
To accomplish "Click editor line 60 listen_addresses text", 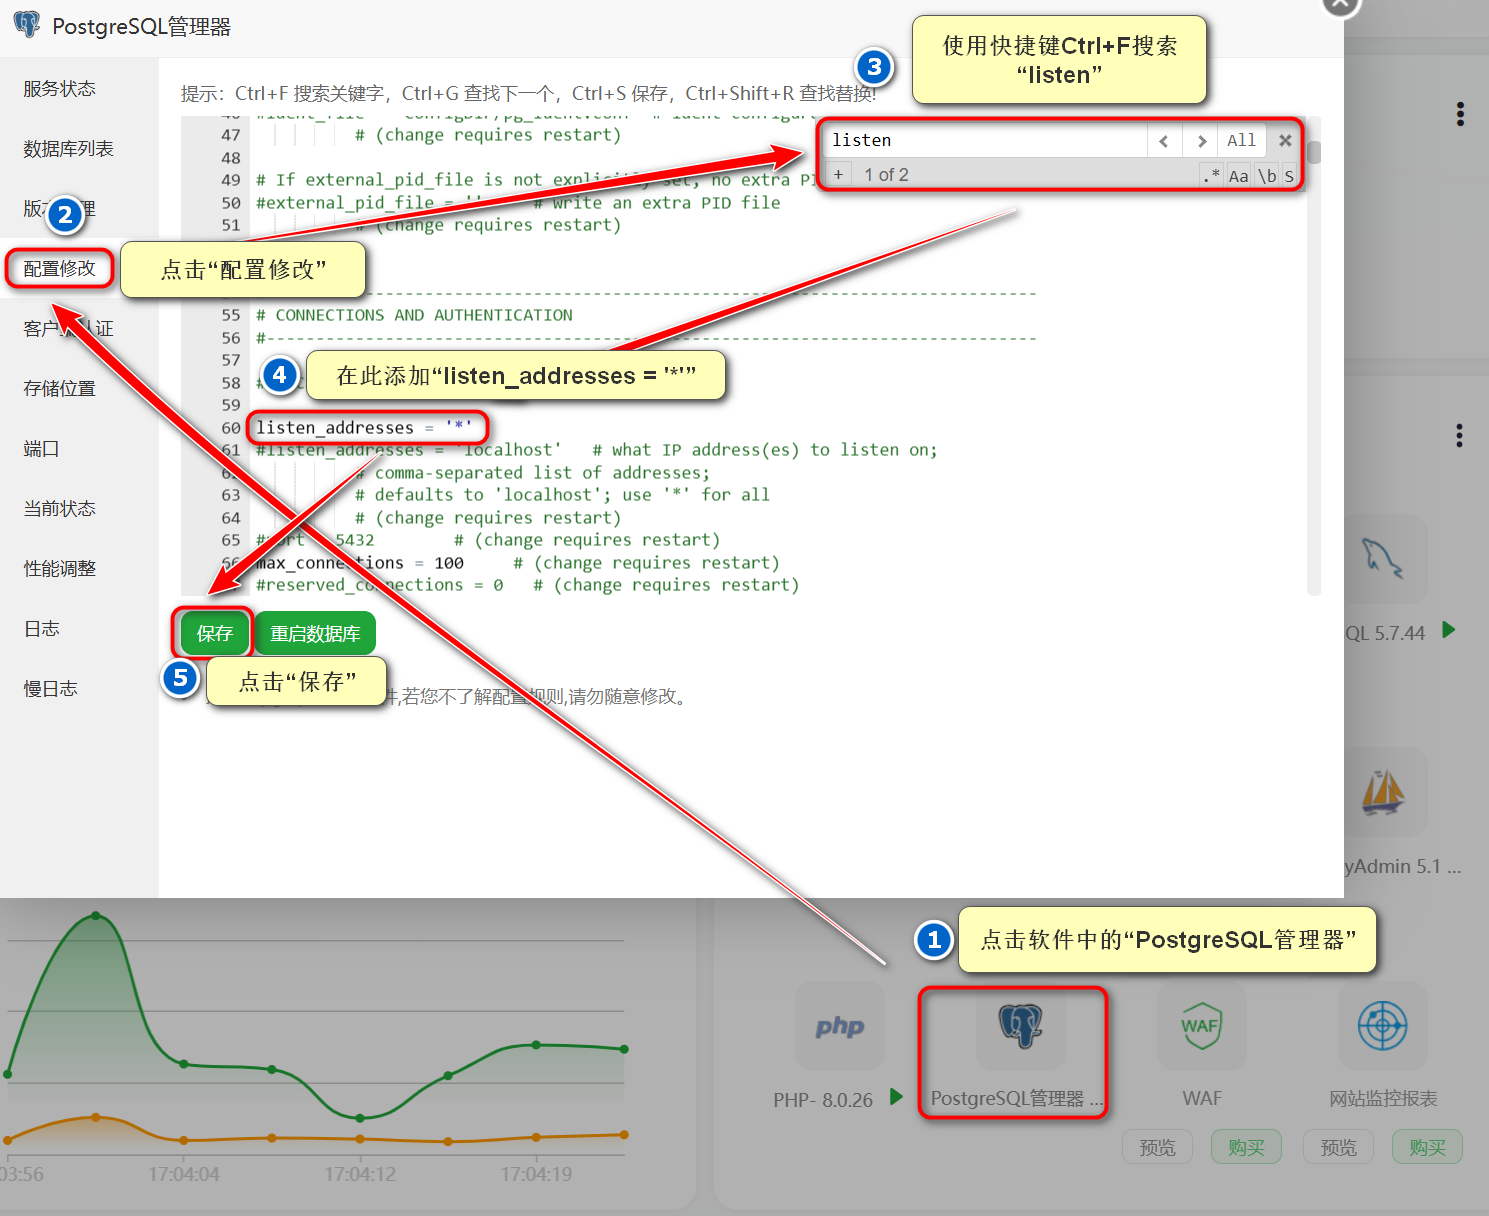I will (364, 428).
